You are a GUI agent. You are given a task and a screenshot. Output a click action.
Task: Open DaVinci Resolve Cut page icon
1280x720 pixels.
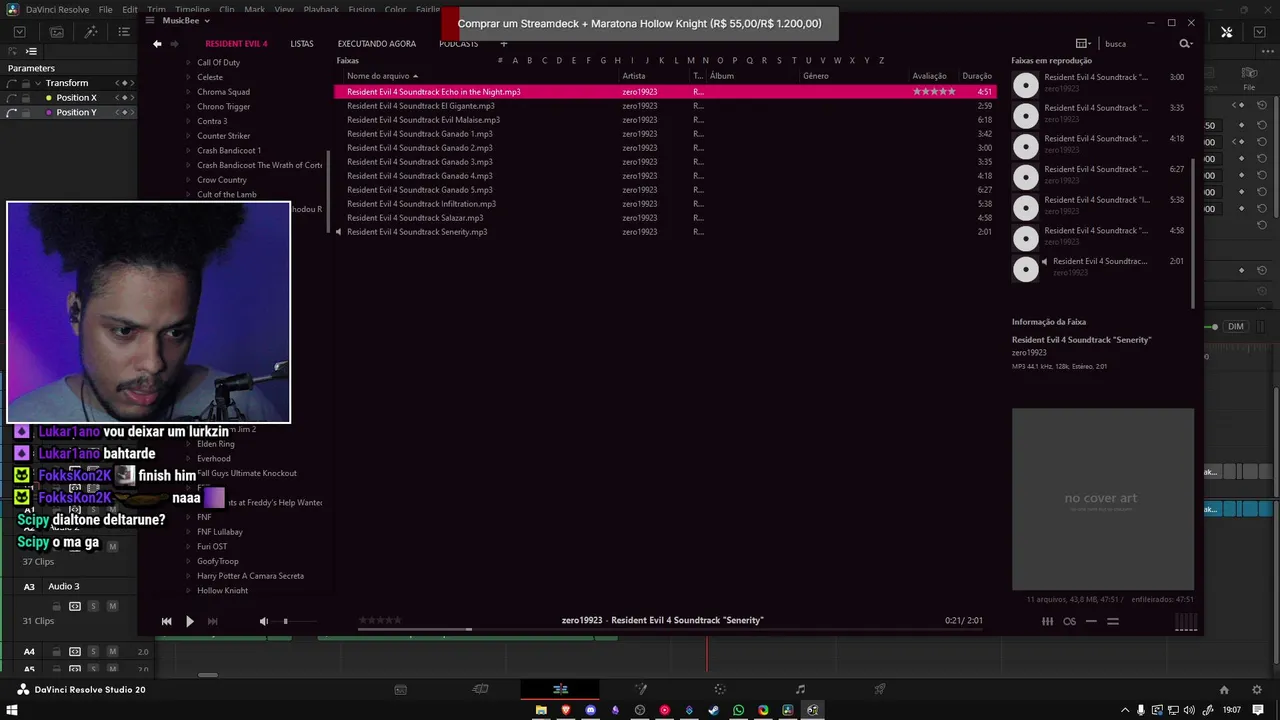480,689
